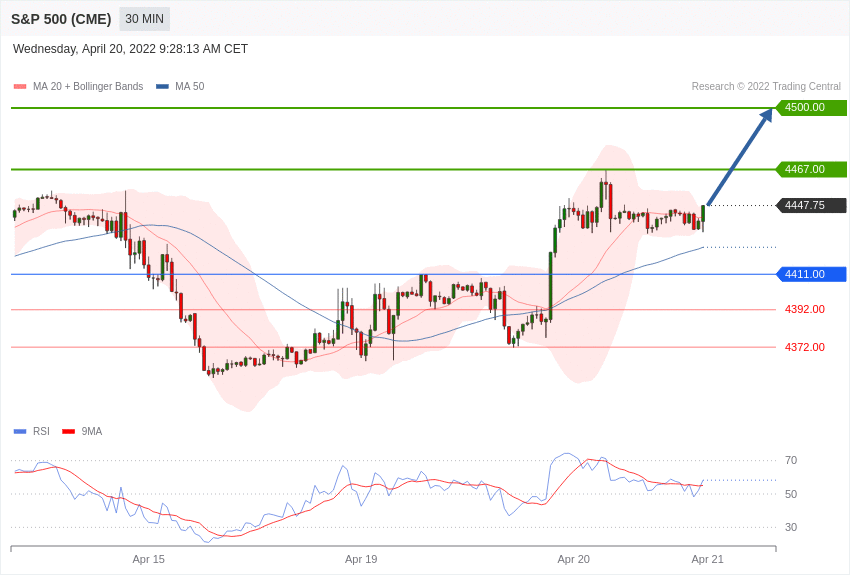Click the RSI 30 level label
850x576 pixels.
791,527
